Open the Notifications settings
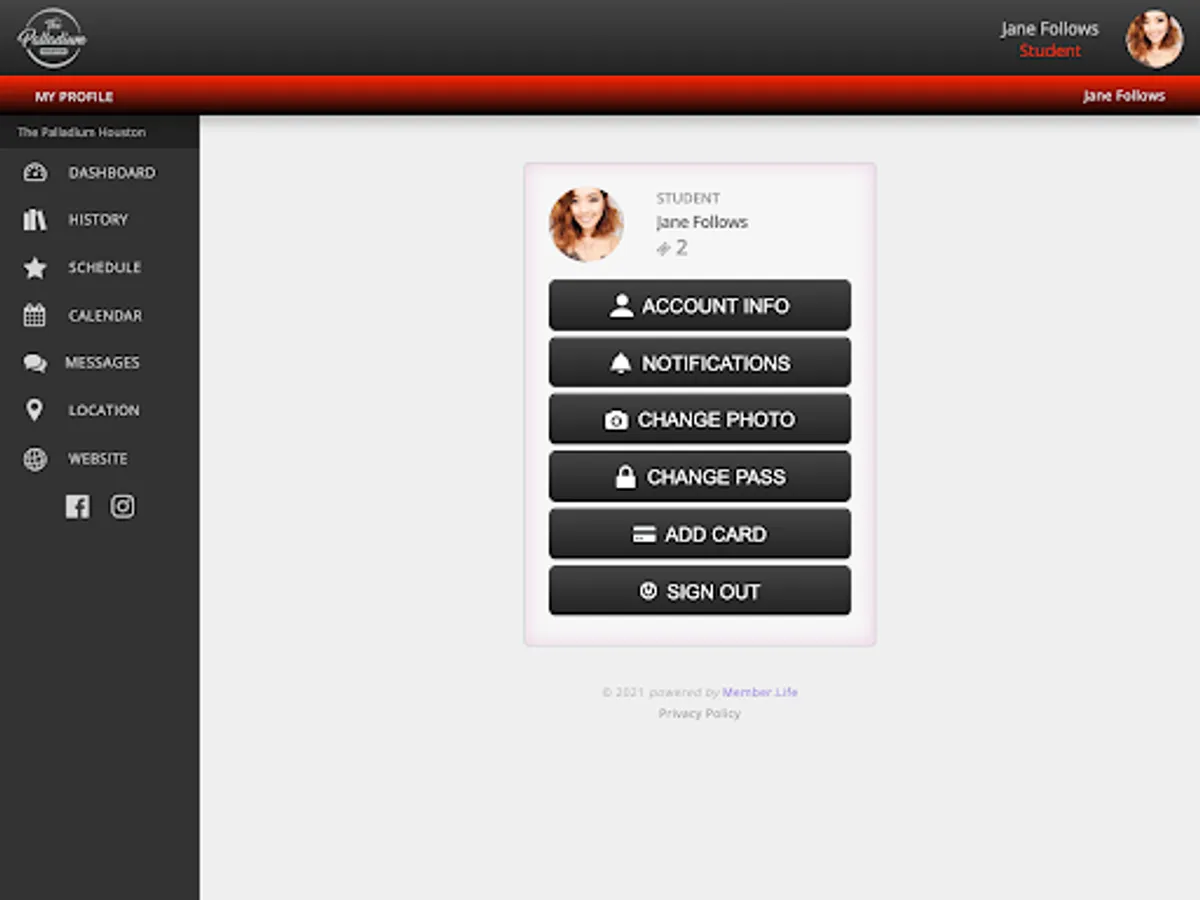 699,362
